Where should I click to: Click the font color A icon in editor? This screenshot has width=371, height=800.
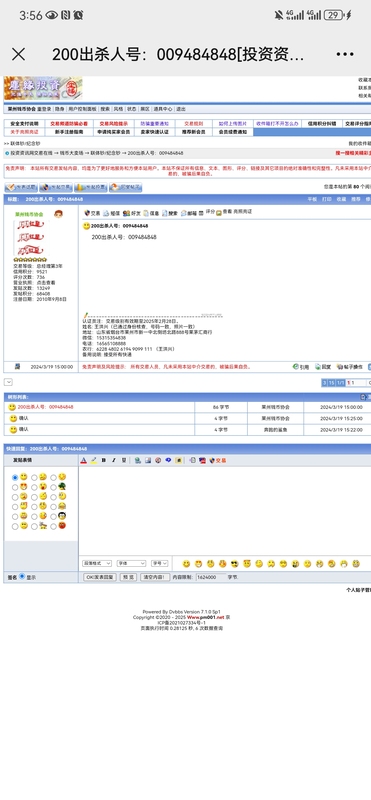point(84,460)
